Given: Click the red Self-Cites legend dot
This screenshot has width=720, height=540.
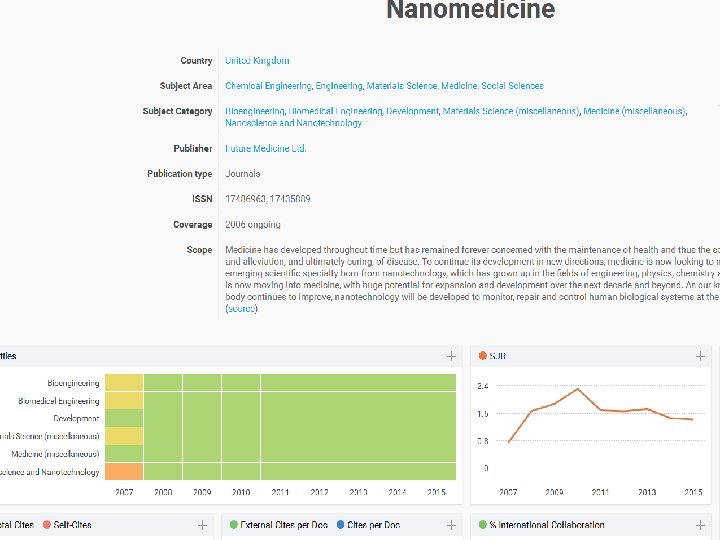Looking at the screenshot, I should [46, 525].
